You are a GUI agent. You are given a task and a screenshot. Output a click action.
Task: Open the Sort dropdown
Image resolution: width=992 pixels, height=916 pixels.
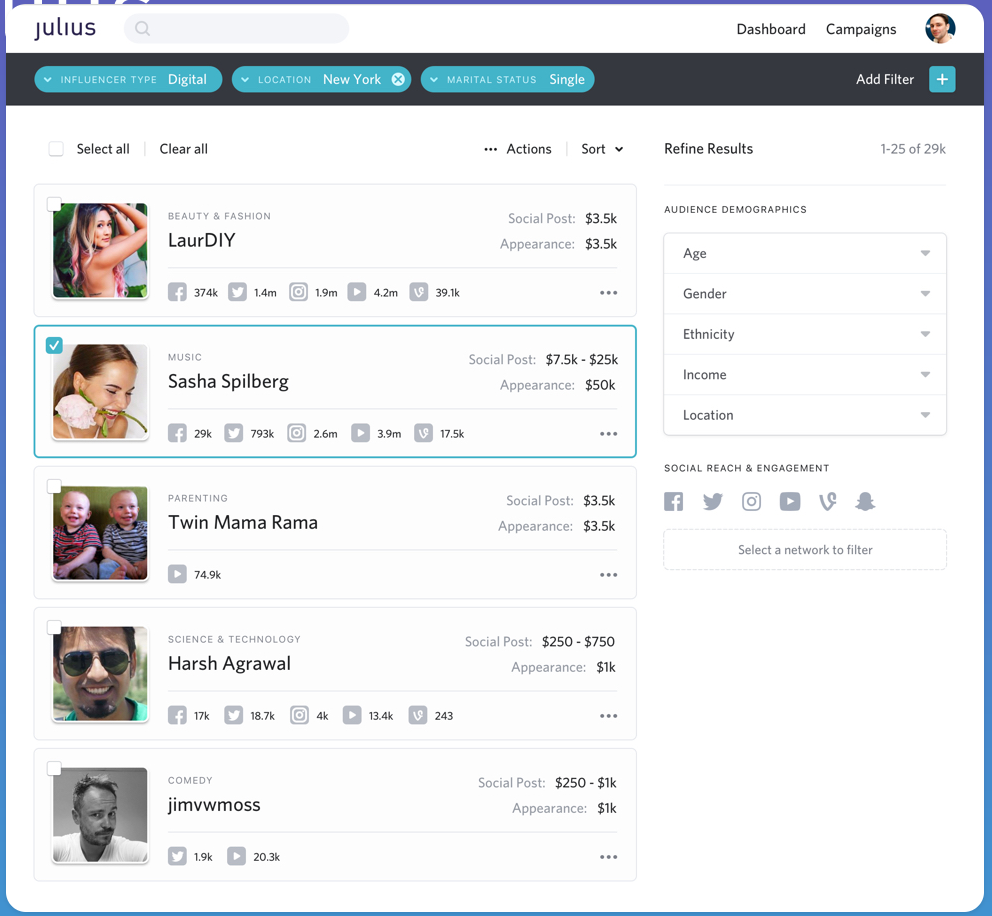tap(602, 149)
